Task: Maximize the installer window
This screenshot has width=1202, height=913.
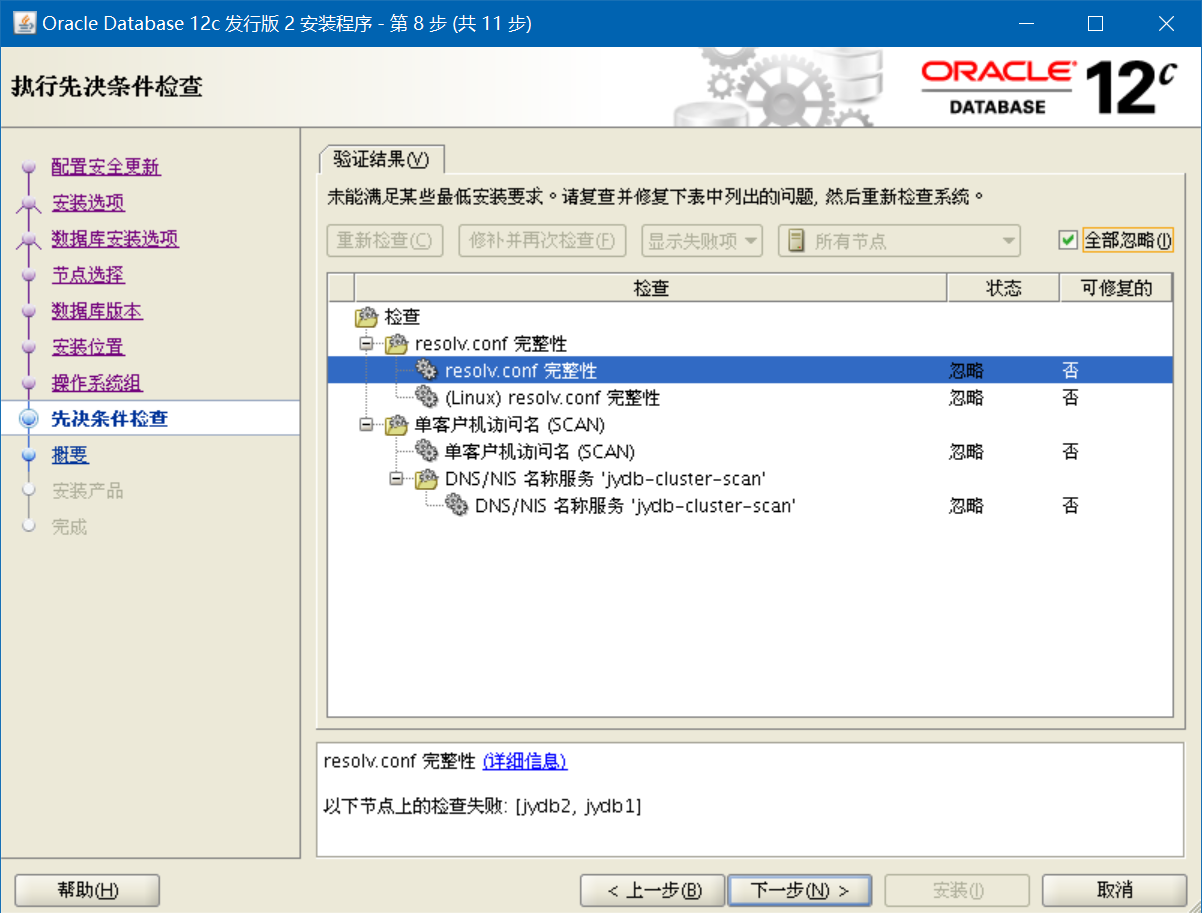Action: [1095, 23]
